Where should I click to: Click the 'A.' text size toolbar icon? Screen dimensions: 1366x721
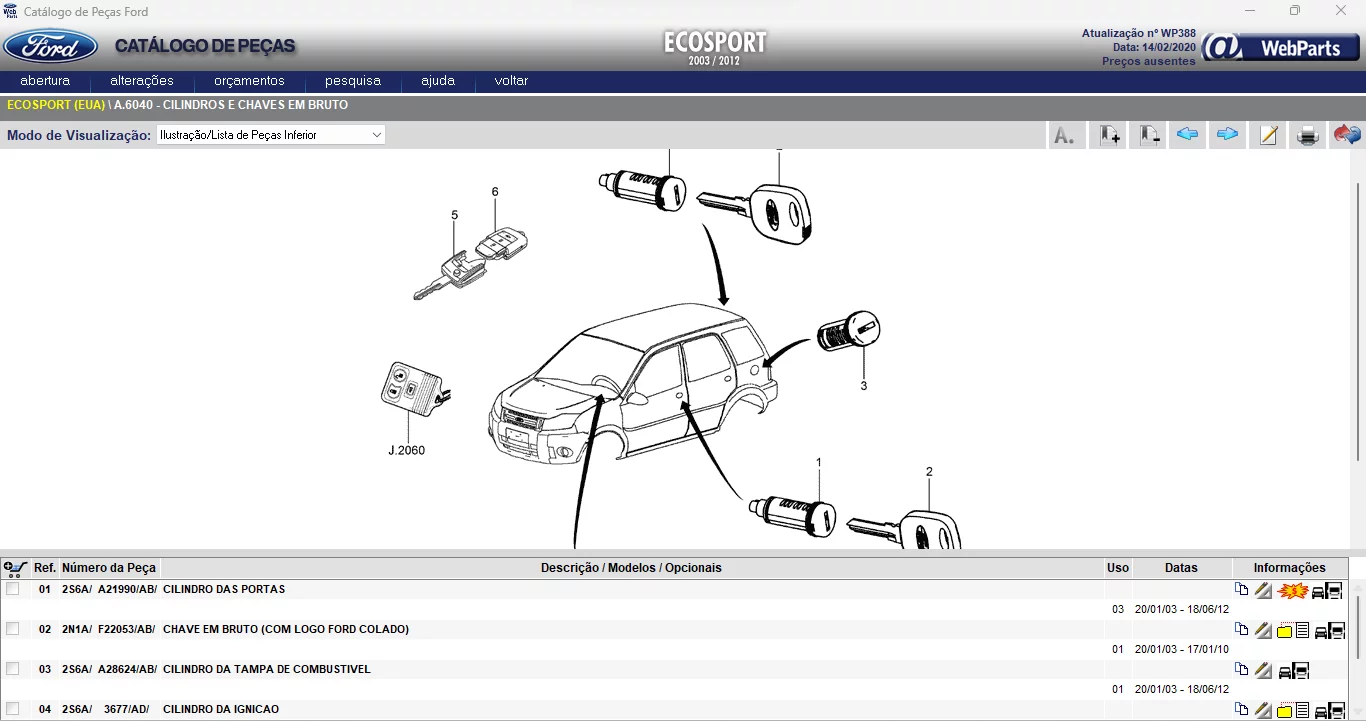pos(1066,134)
